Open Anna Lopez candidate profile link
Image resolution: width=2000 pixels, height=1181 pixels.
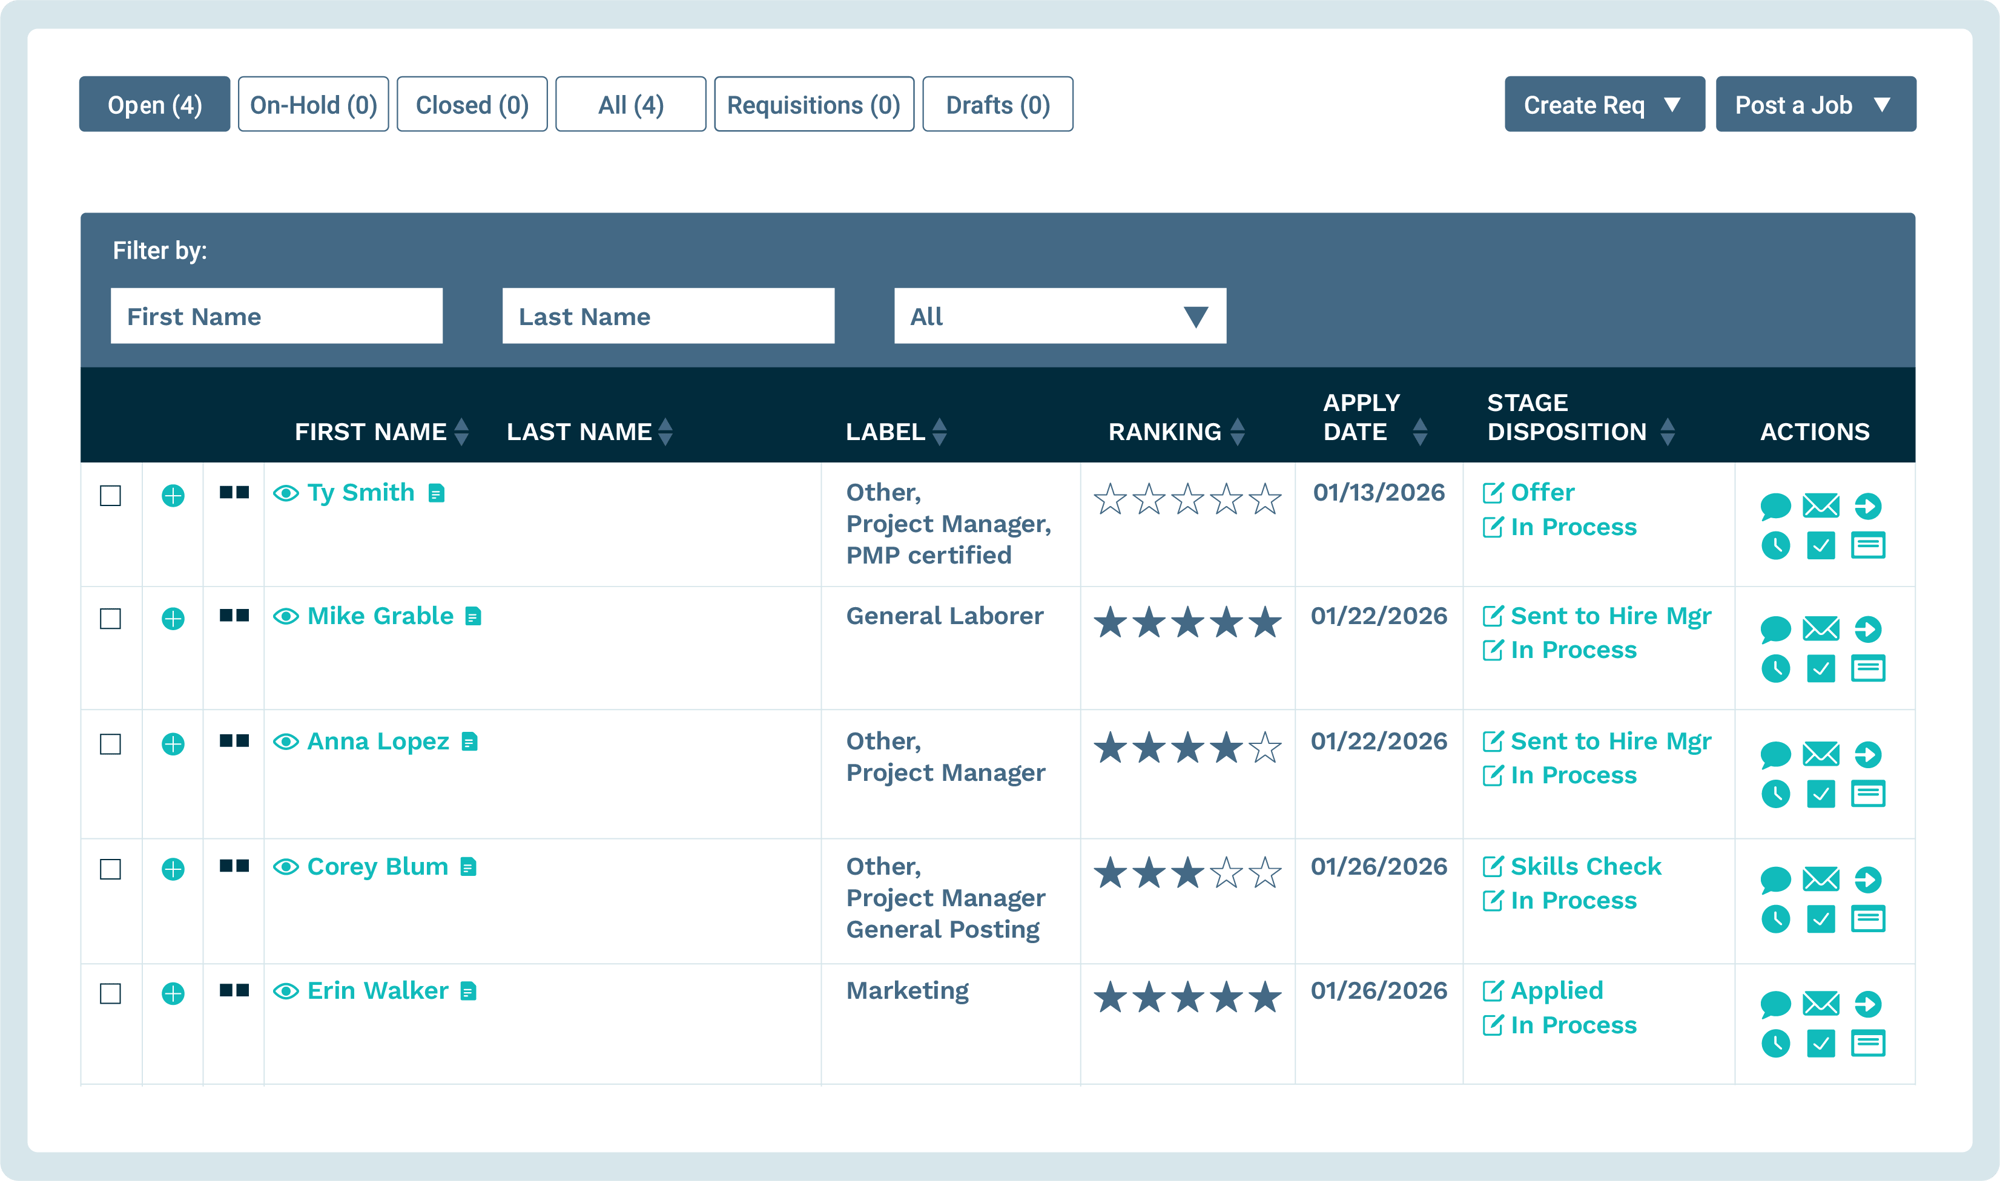click(378, 741)
